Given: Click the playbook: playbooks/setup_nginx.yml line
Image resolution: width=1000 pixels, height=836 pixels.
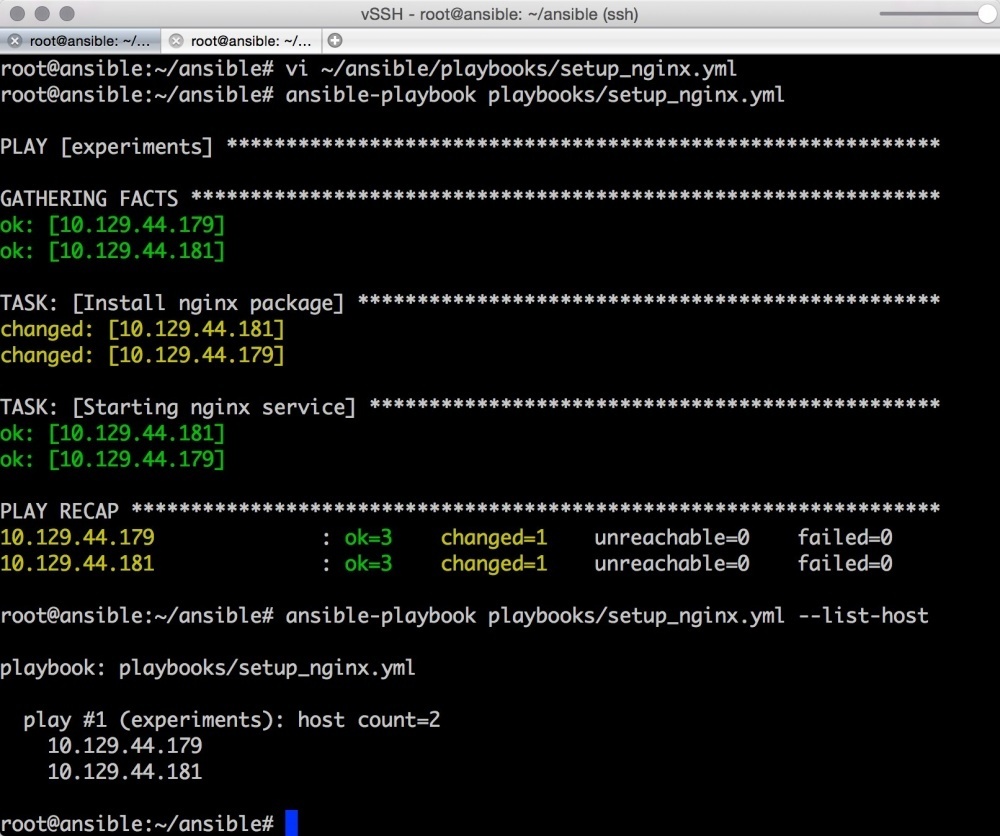Looking at the screenshot, I should coord(207,668).
